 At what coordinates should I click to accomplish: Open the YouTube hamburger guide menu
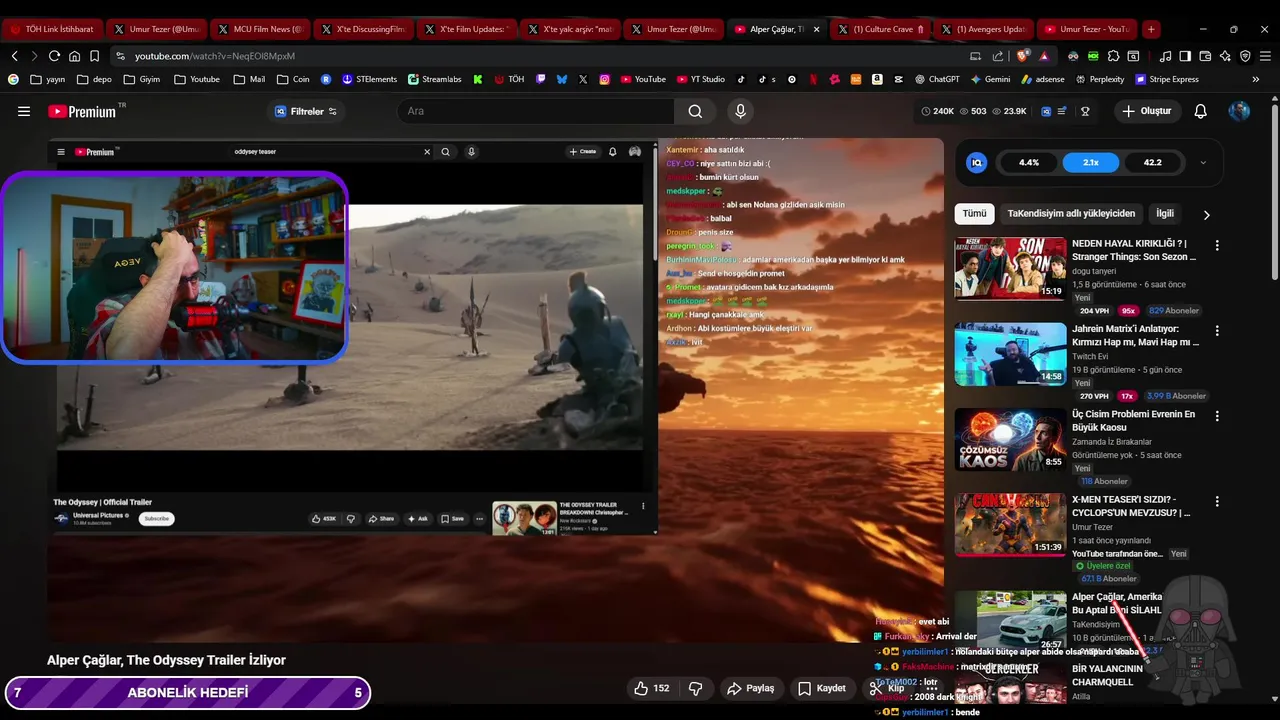tap(24, 111)
